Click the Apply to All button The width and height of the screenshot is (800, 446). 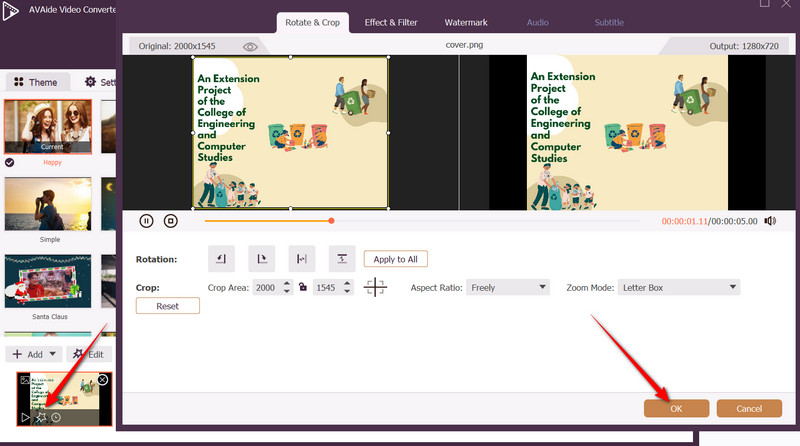[396, 259]
